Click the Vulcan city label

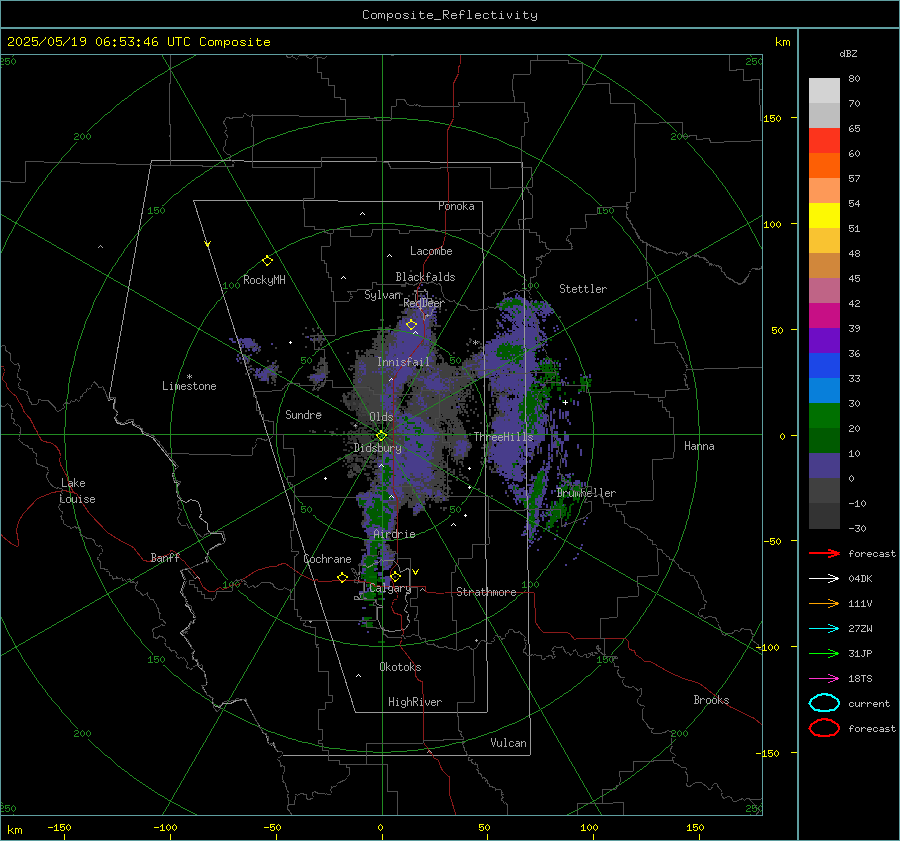(x=508, y=743)
